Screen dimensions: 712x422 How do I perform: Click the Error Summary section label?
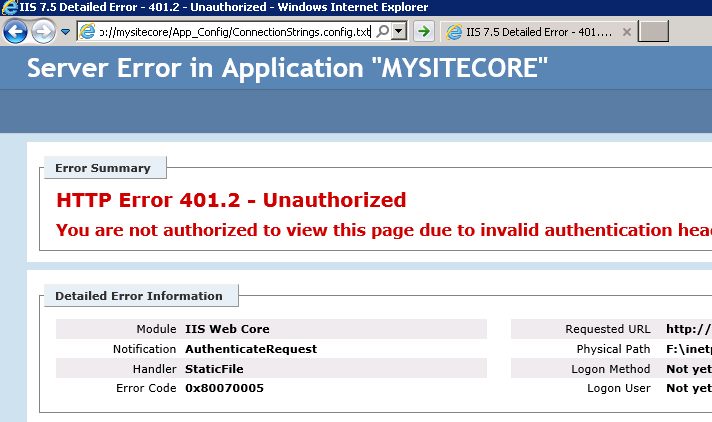click(103, 168)
